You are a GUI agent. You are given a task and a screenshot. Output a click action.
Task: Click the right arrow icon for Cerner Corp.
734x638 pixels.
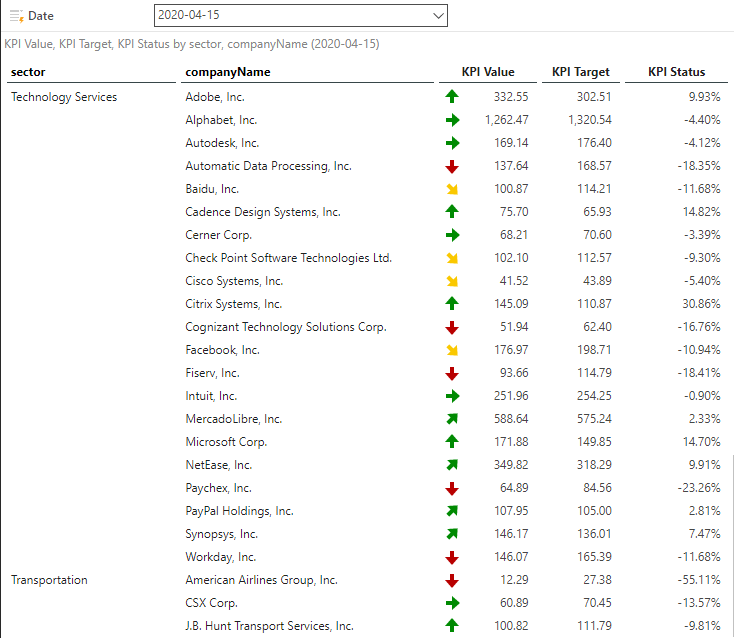pos(452,235)
